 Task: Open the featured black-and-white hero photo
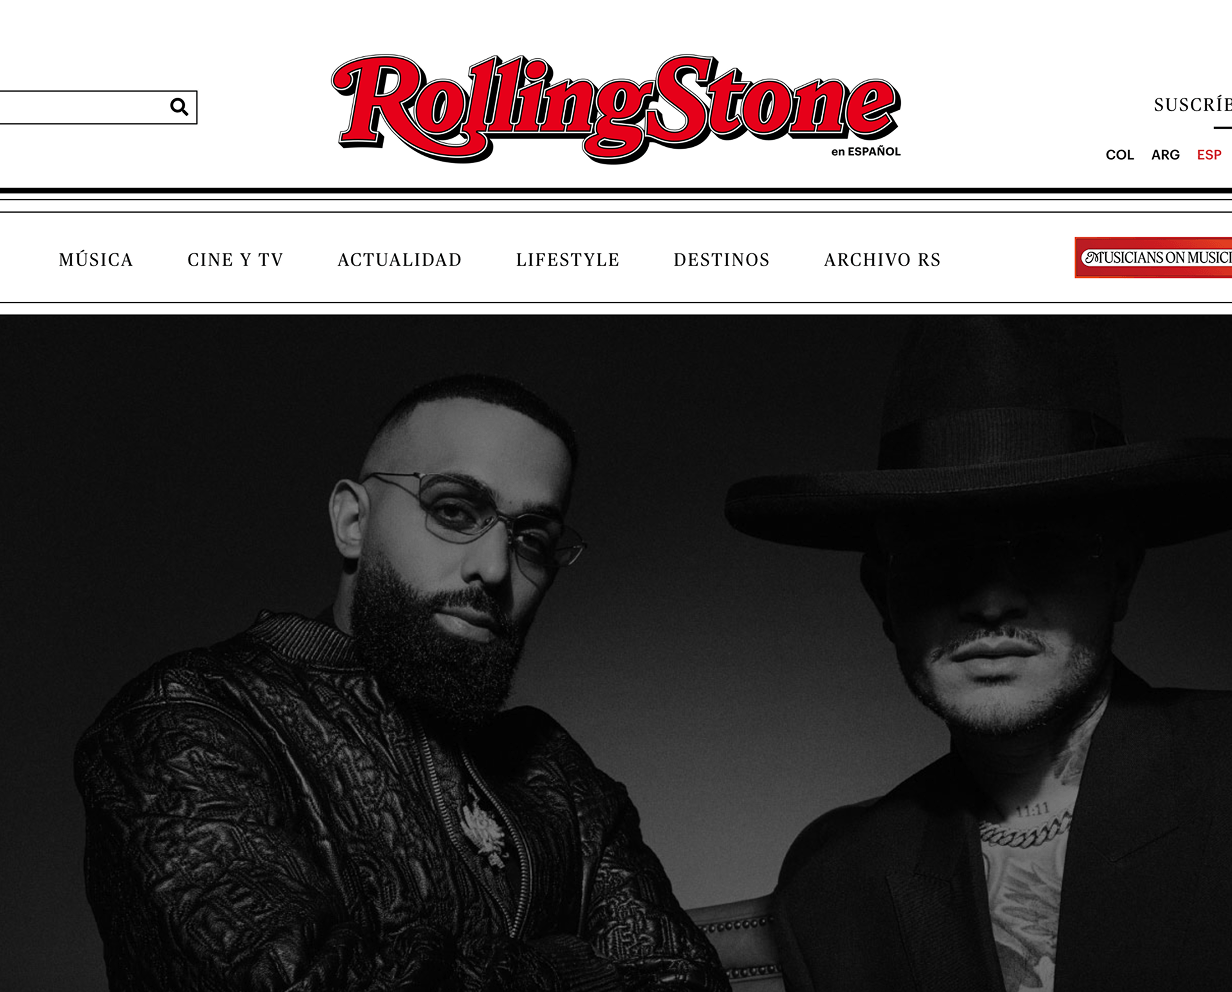pos(616,653)
